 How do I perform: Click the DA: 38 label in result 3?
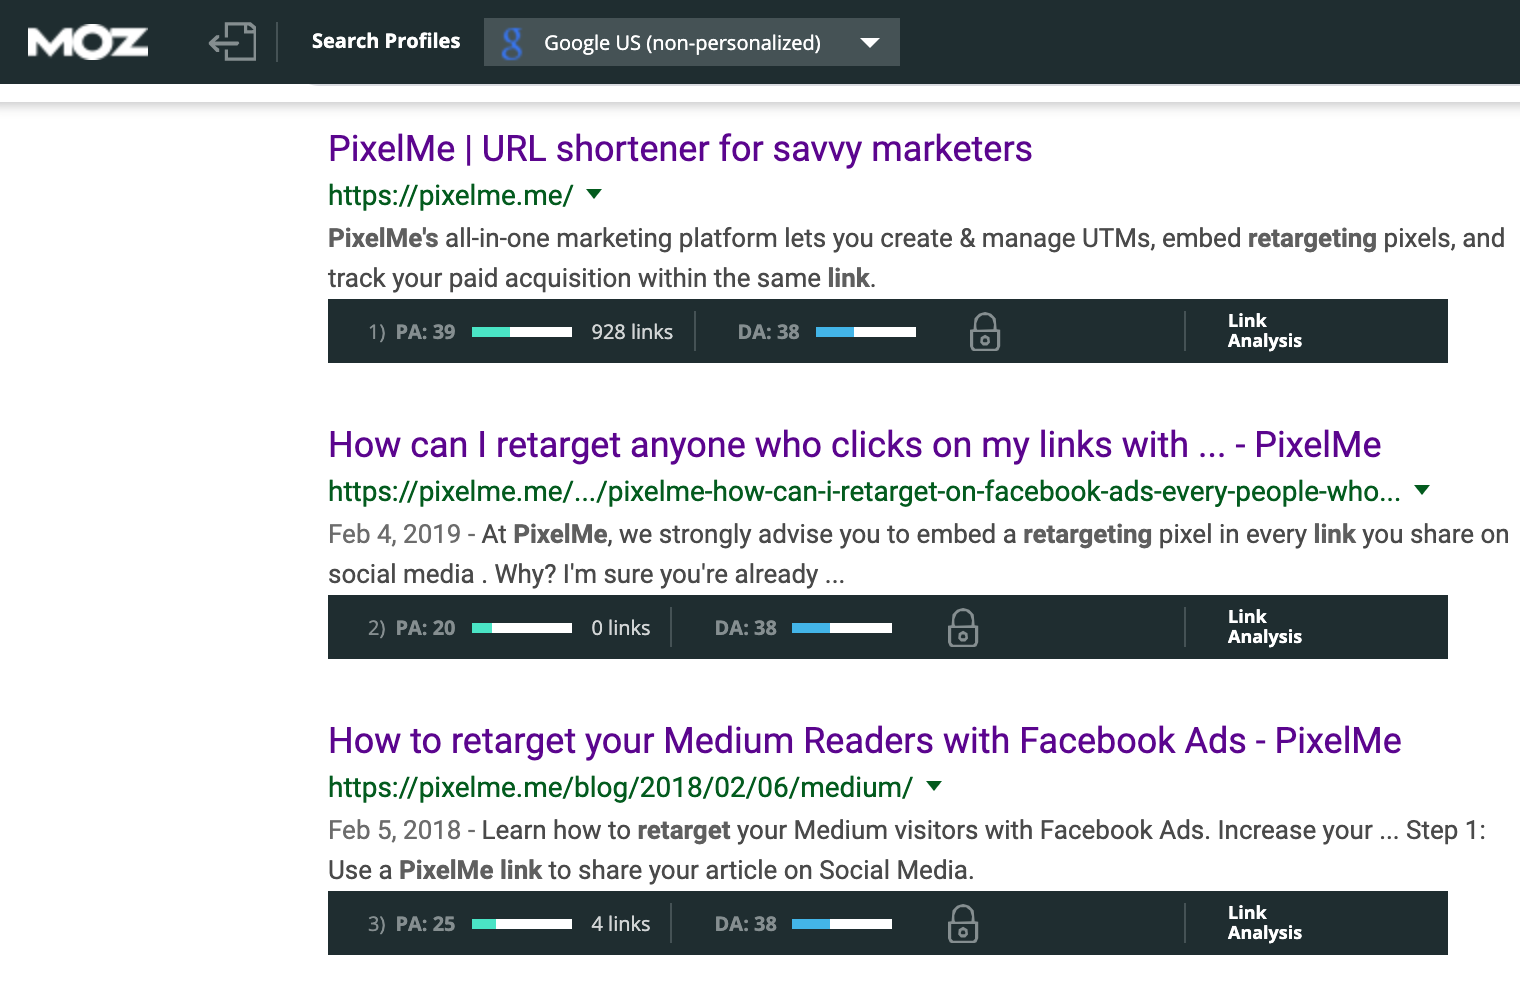point(746,924)
